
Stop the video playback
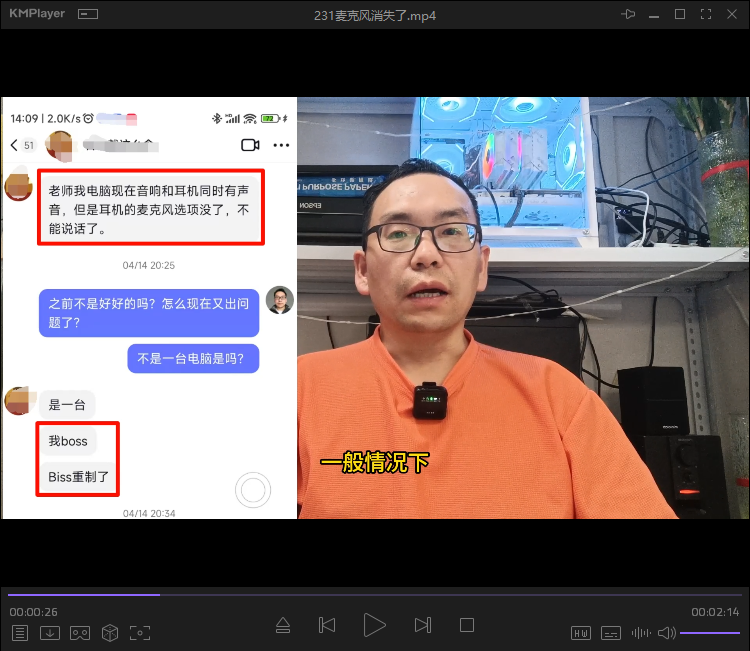(467, 626)
